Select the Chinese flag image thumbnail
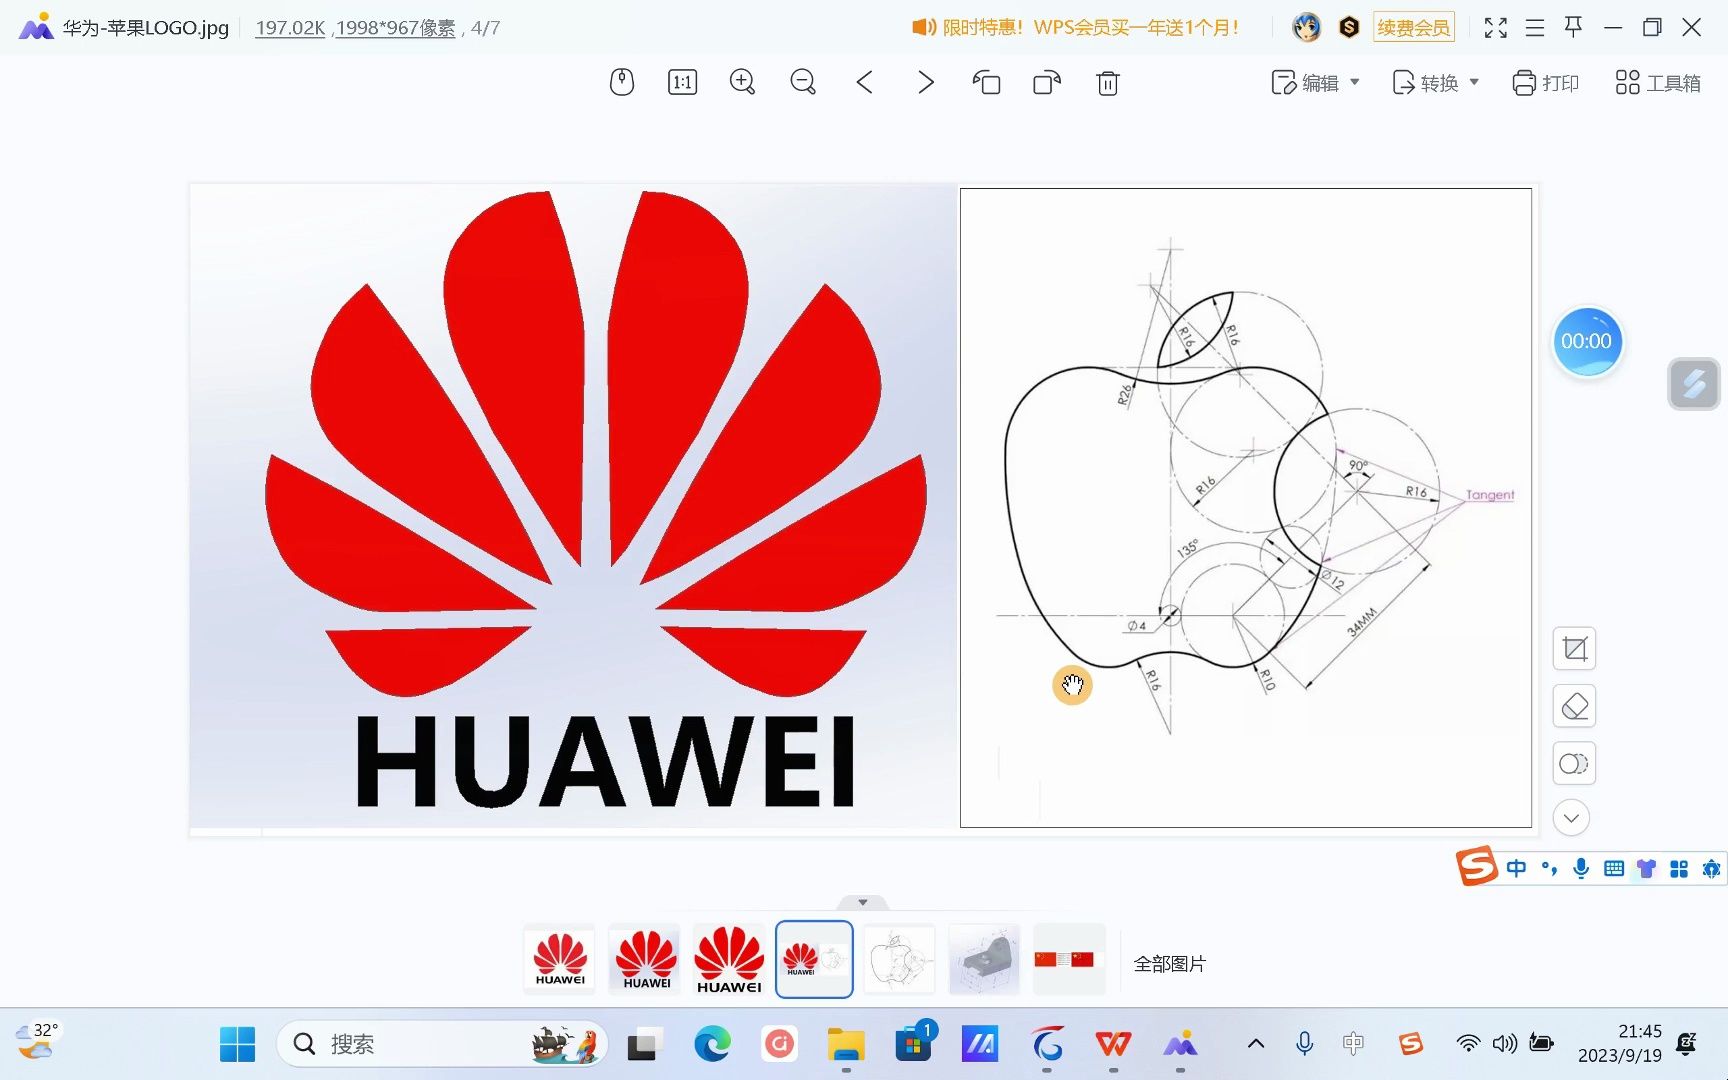This screenshot has width=1728, height=1080. point(1068,959)
